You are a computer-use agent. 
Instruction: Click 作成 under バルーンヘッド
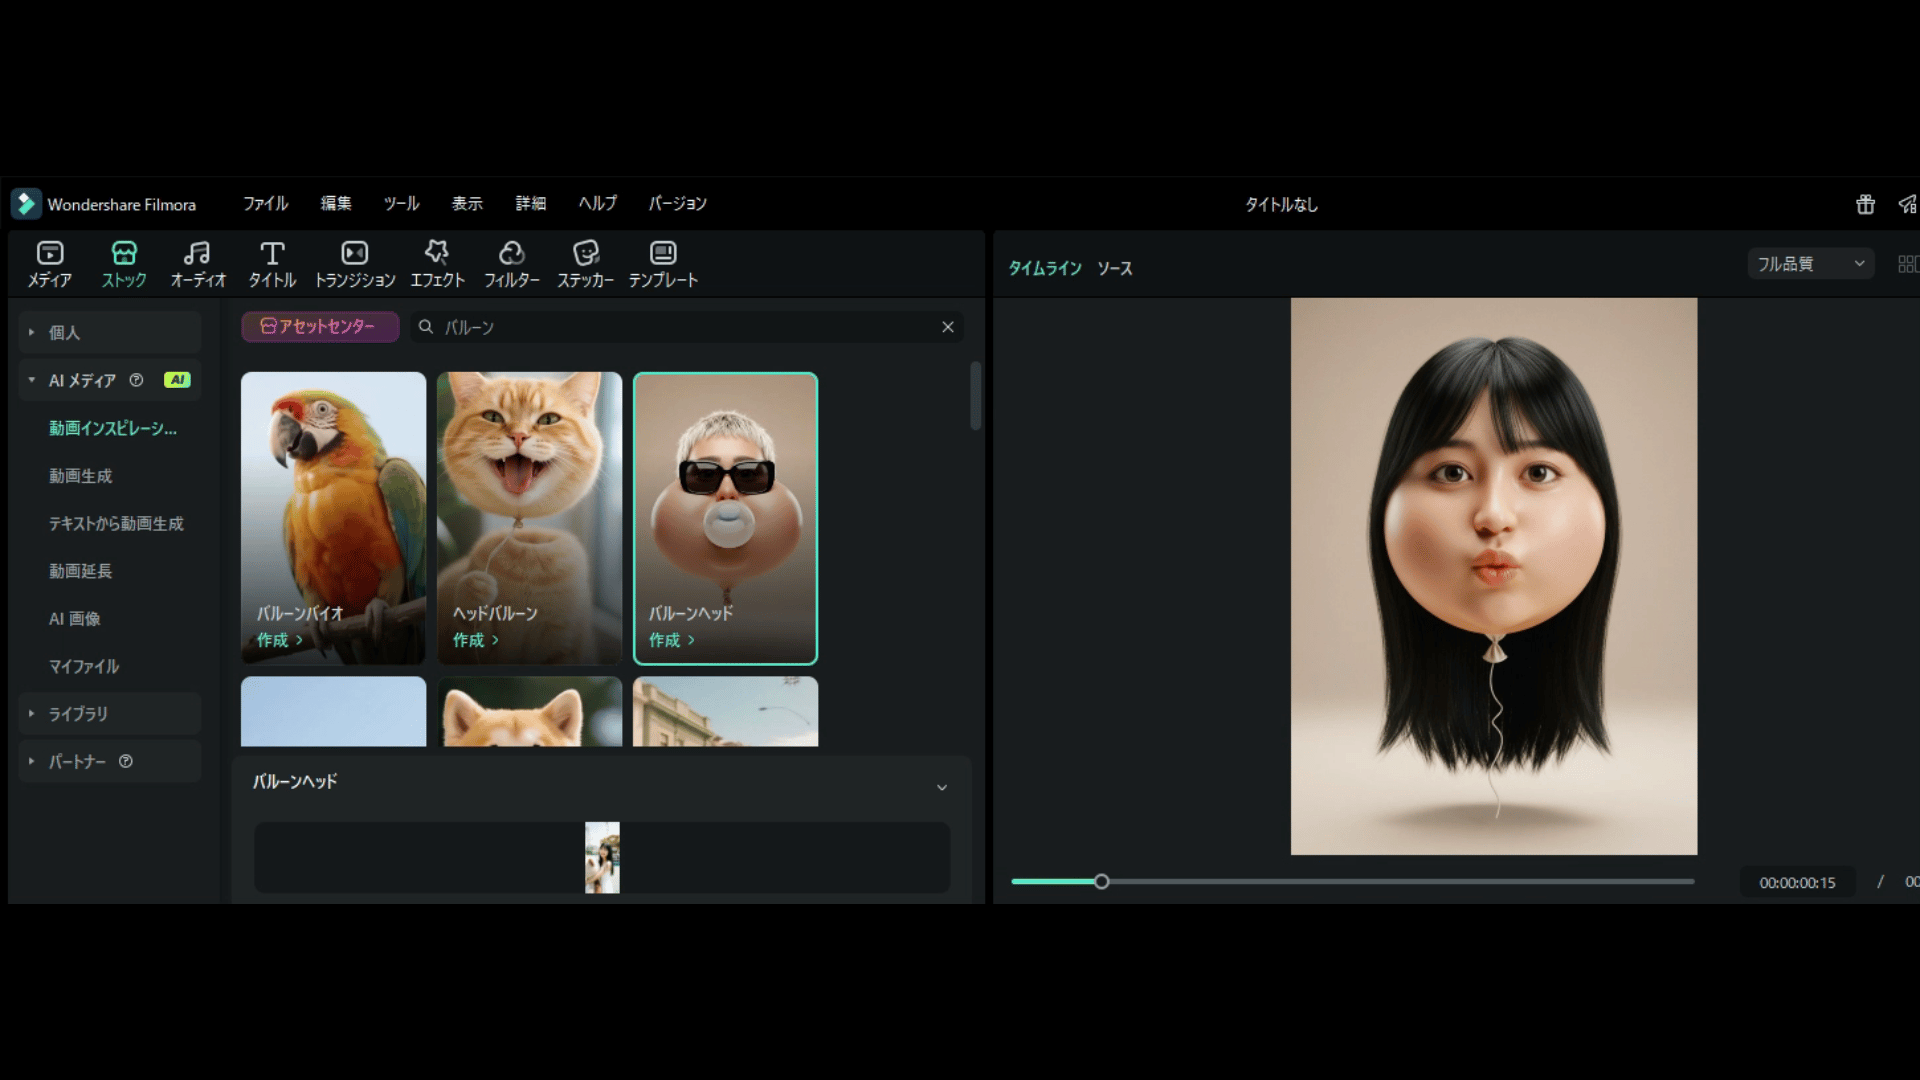coord(671,640)
